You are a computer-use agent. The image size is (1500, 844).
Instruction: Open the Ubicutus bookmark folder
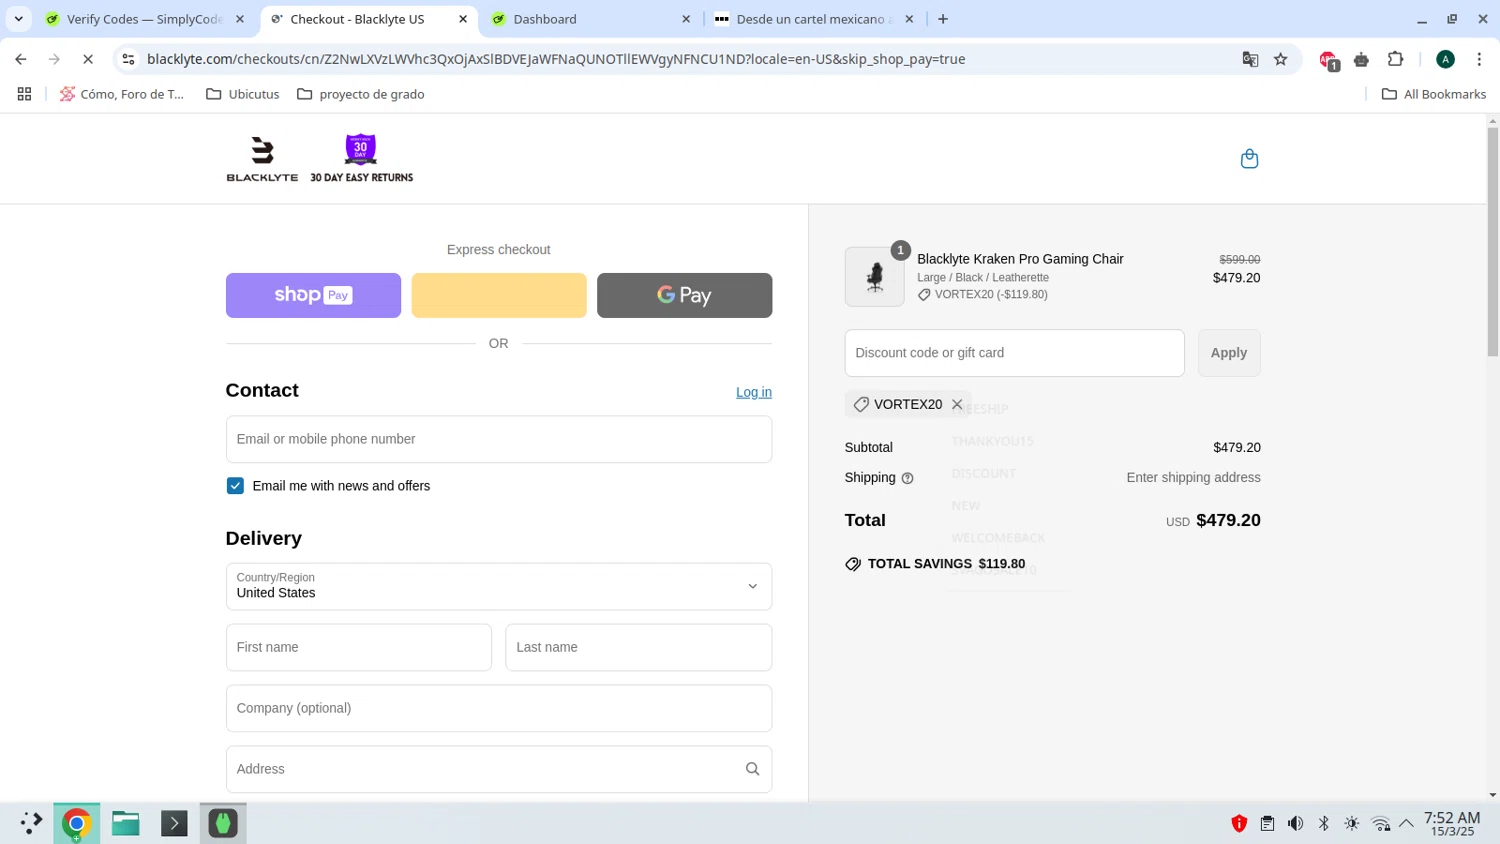point(243,94)
